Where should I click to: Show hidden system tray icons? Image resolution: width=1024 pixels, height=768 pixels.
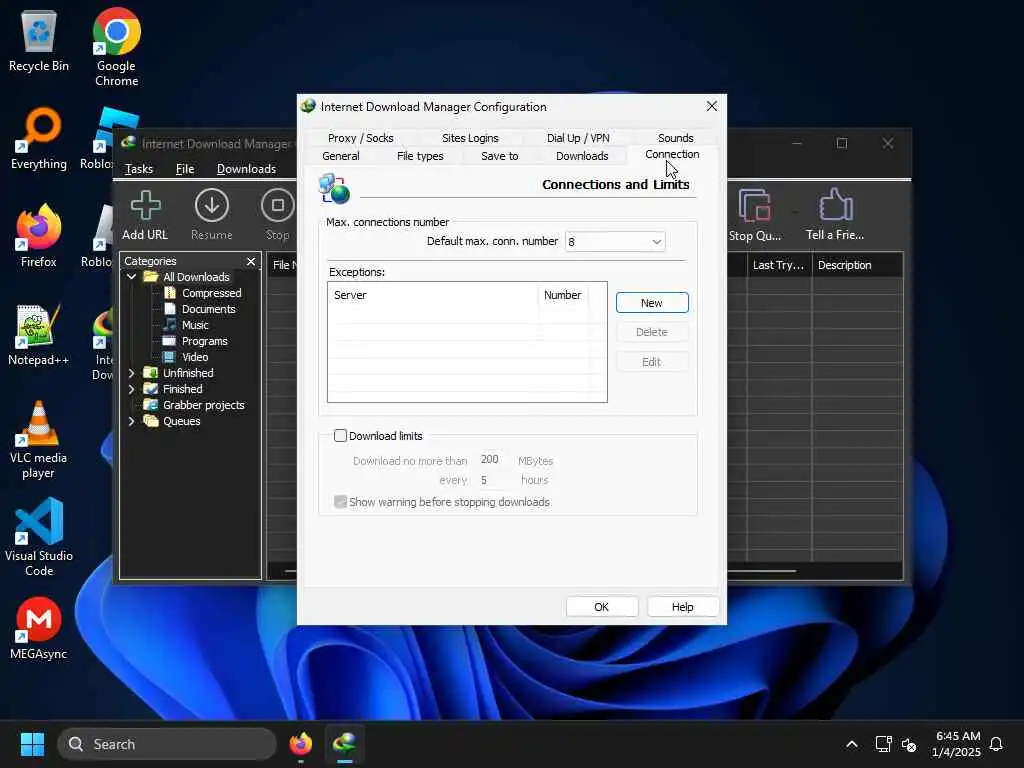click(x=852, y=744)
